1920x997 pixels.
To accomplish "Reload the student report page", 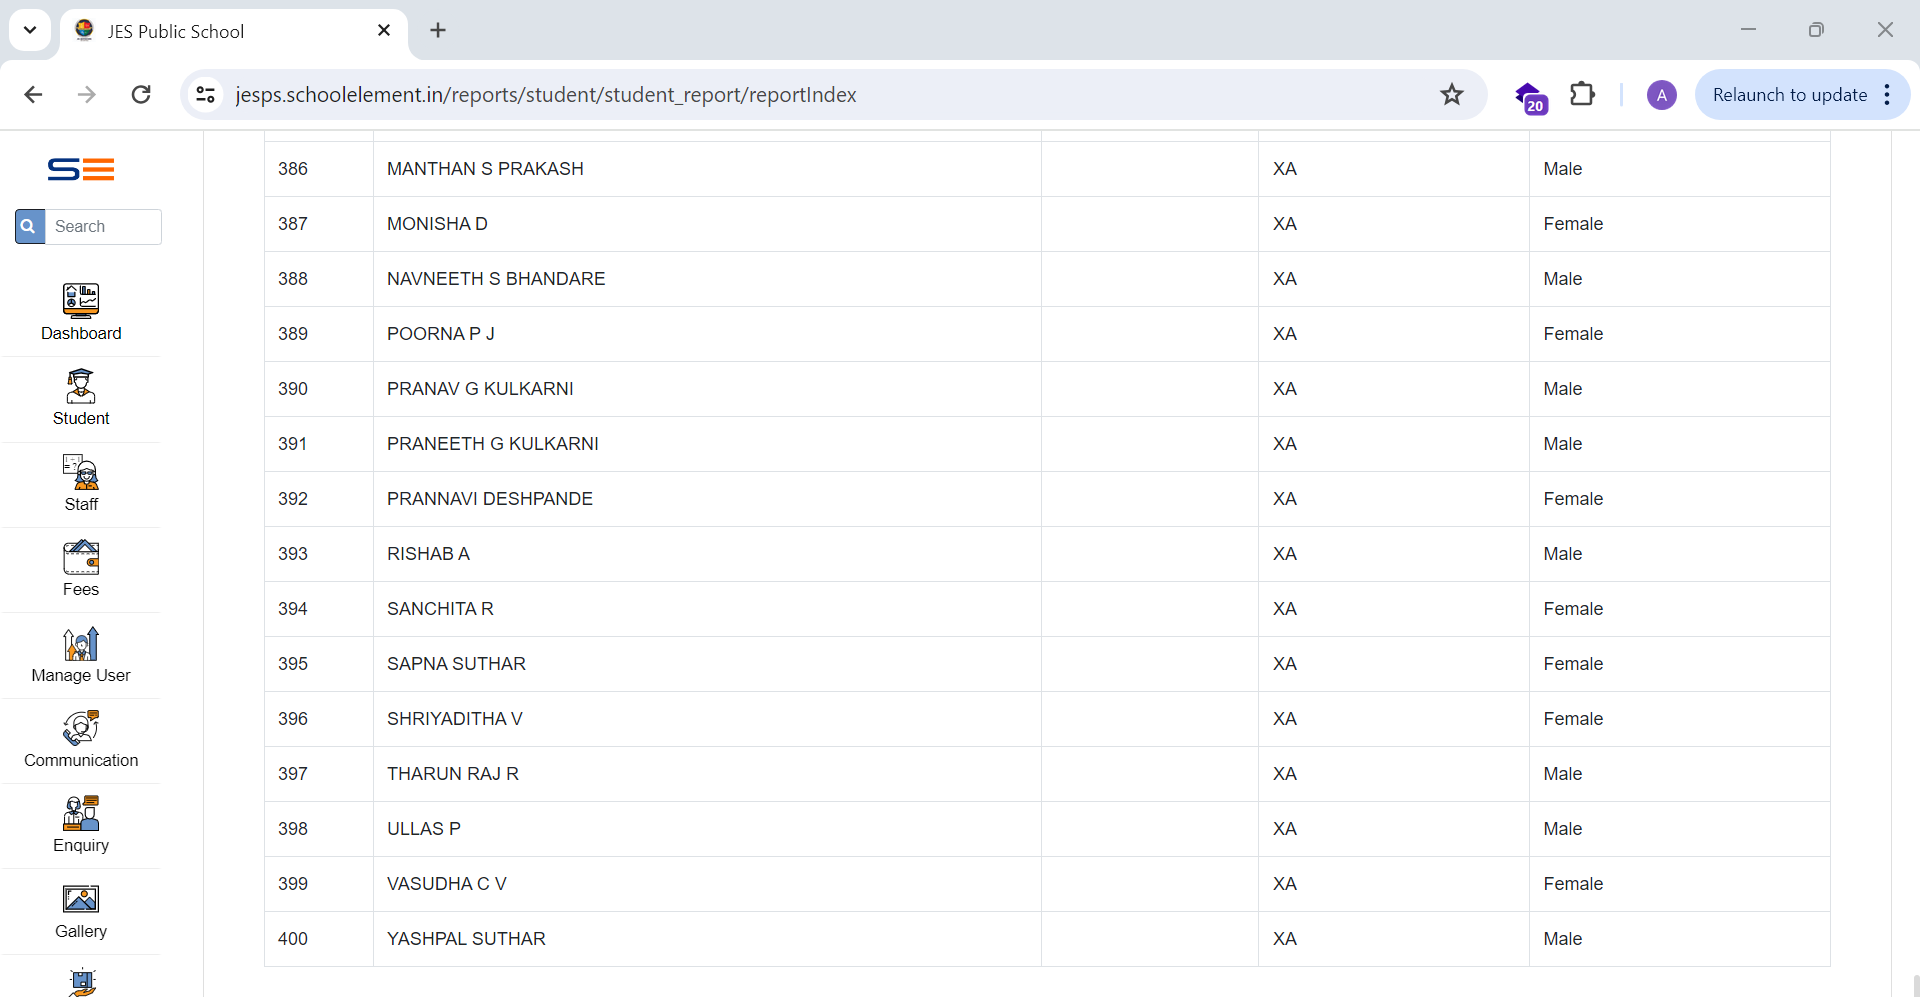I will click(141, 95).
